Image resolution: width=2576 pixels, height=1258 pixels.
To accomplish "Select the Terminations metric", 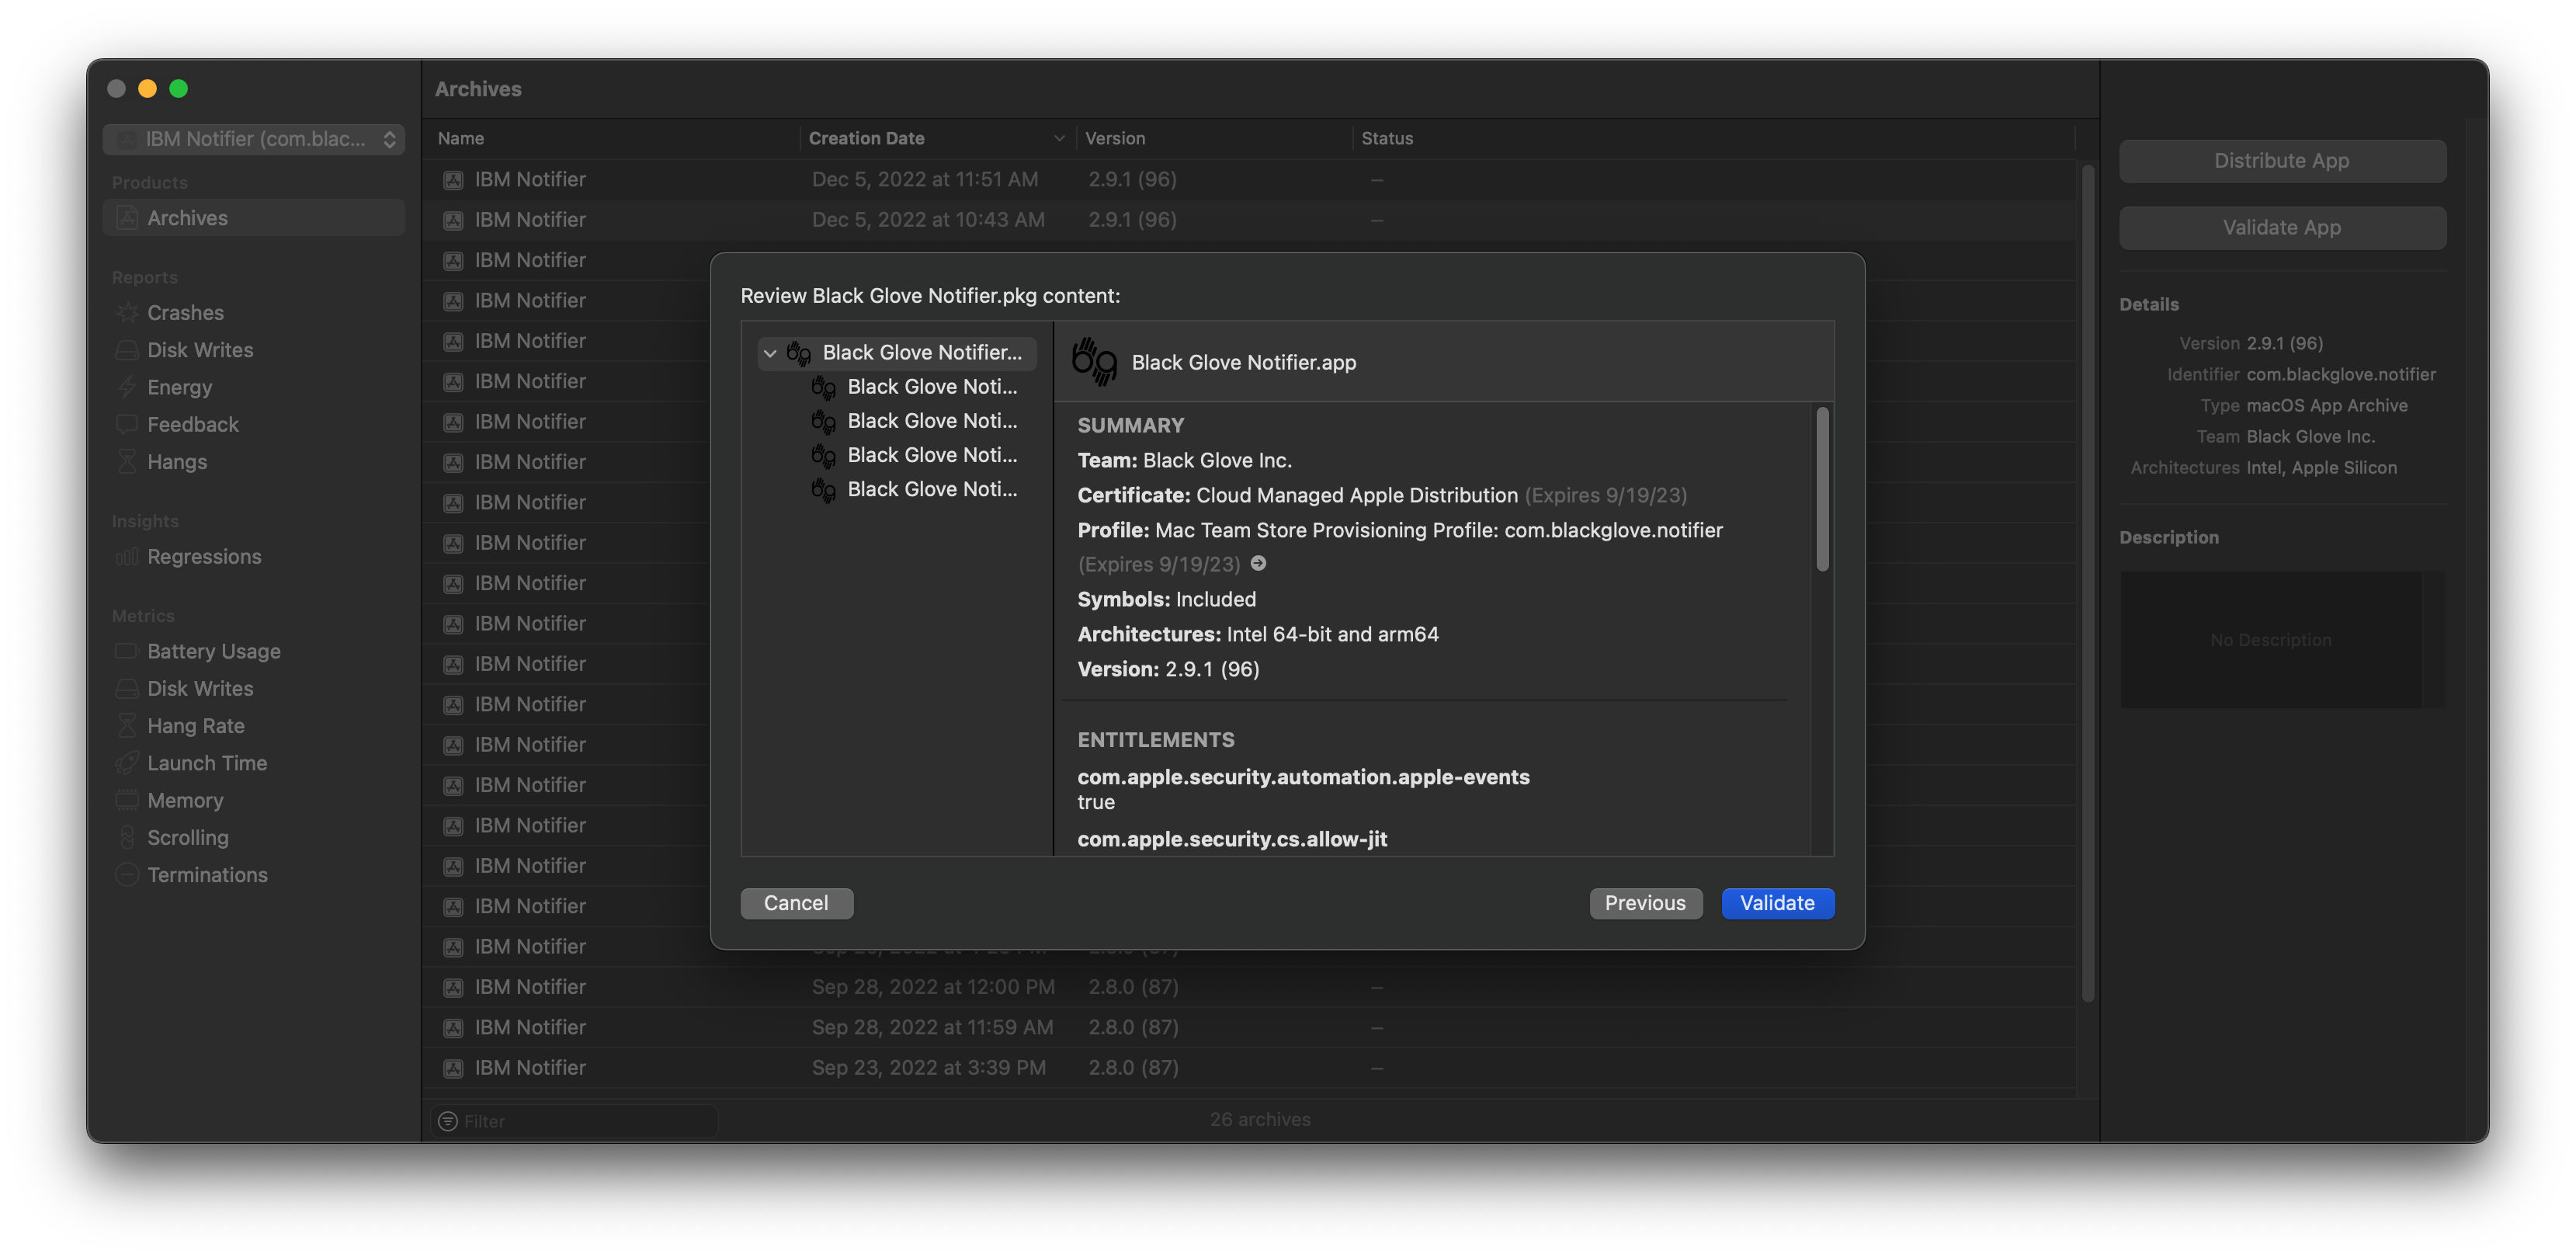I will (x=207, y=875).
